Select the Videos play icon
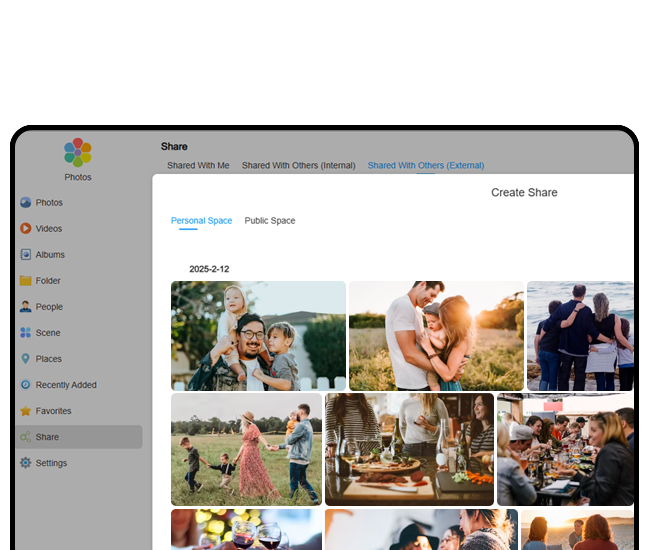Viewport: 648px width, 550px height. [x=26, y=229]
